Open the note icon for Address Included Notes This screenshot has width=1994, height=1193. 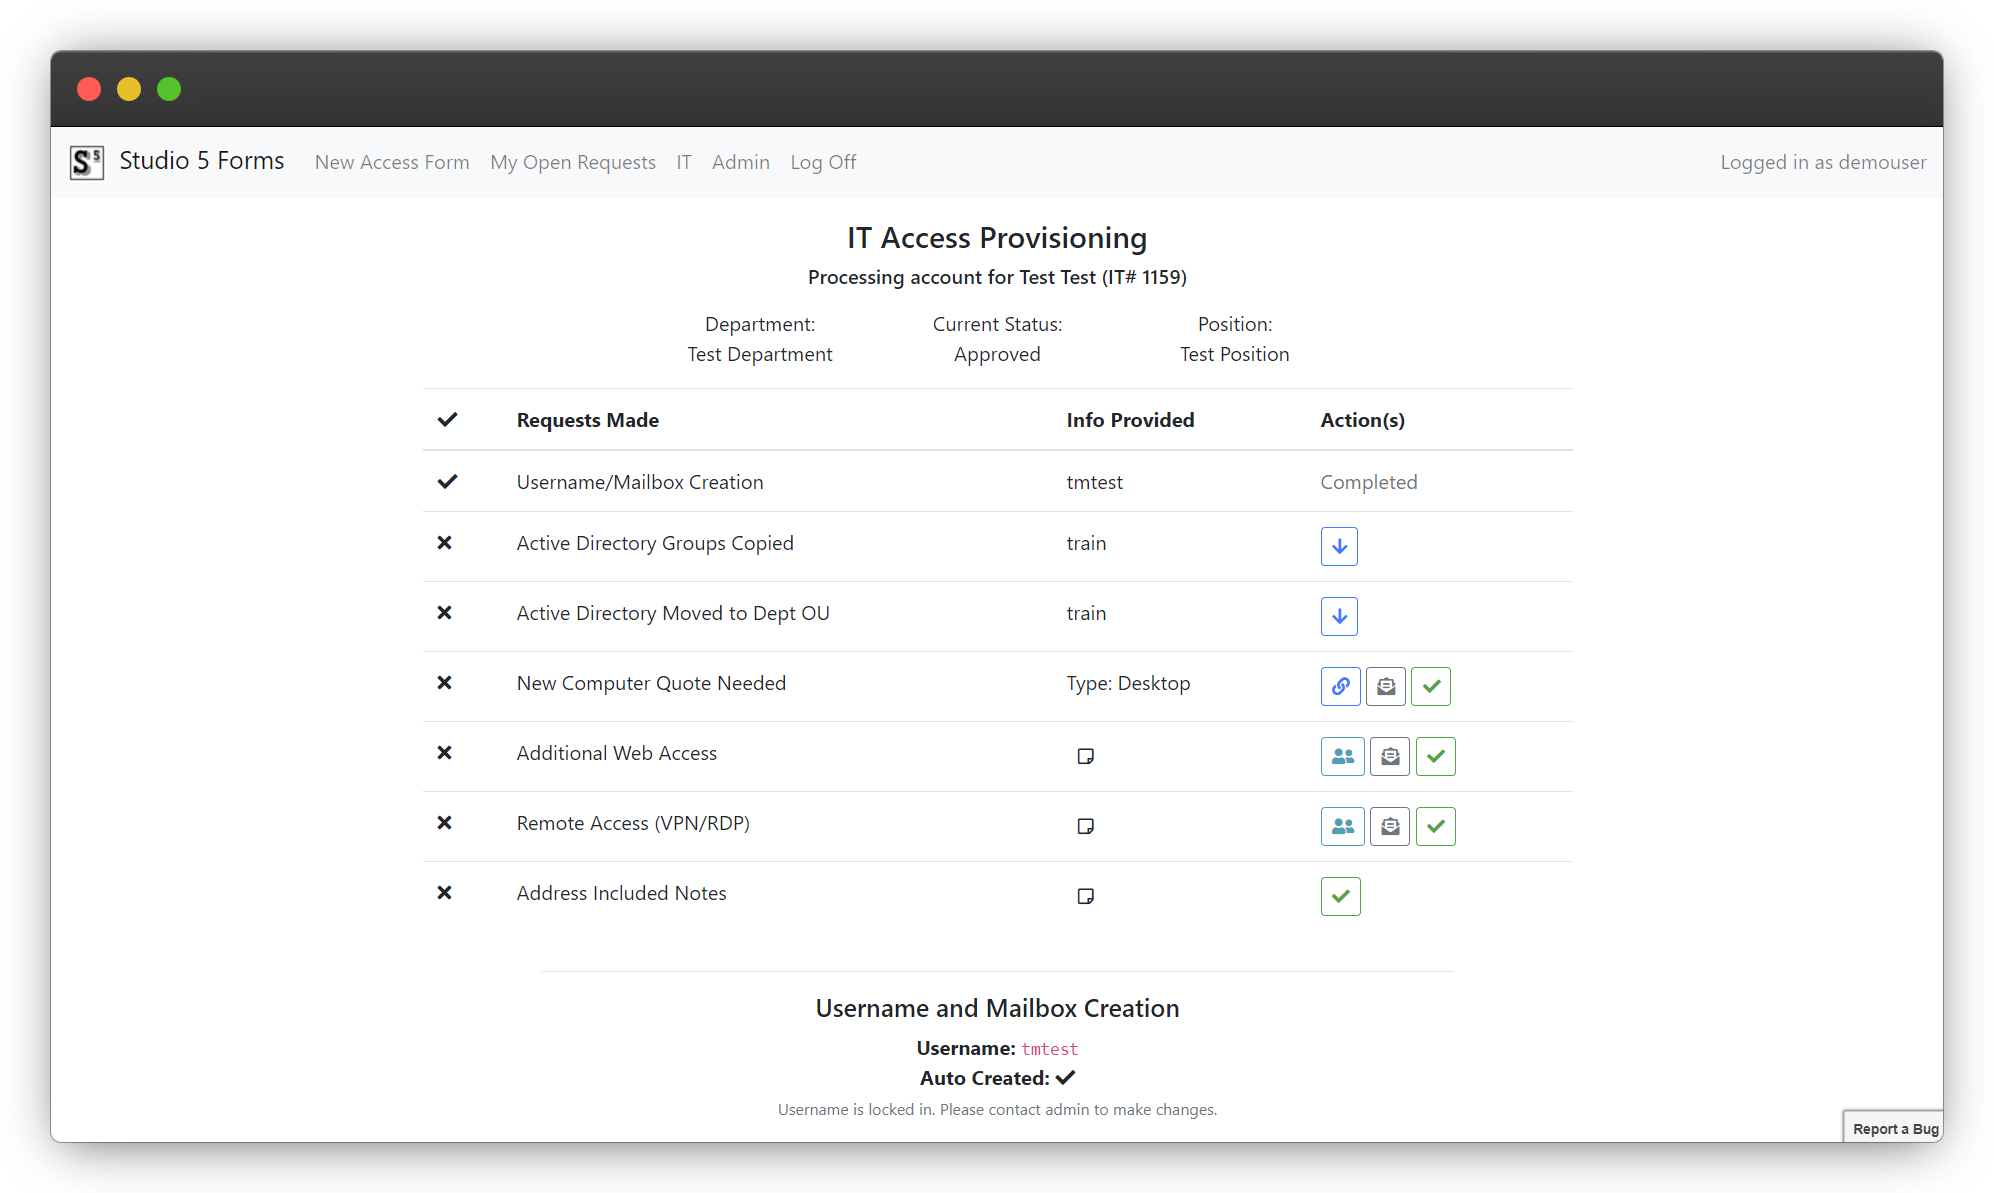(1086, 896)
